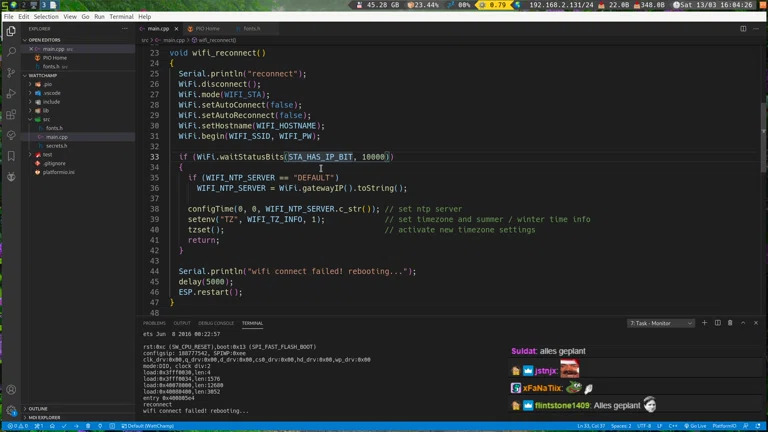Click 'Spaces: 2' indentation in status bar
This screenshot has height=432, width=768.
(x=621, y=426)
